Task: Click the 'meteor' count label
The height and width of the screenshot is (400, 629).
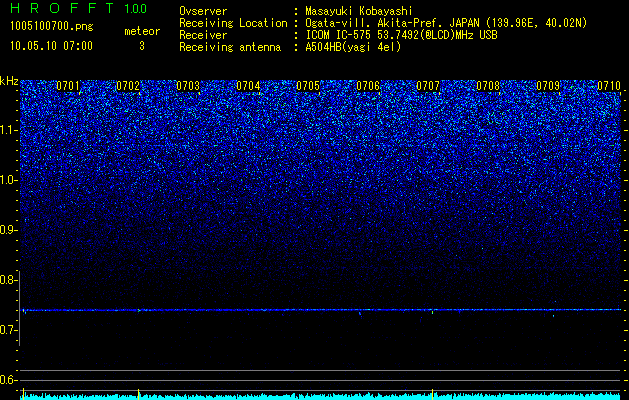Action: pyautogui.click(x=142, y=31)
